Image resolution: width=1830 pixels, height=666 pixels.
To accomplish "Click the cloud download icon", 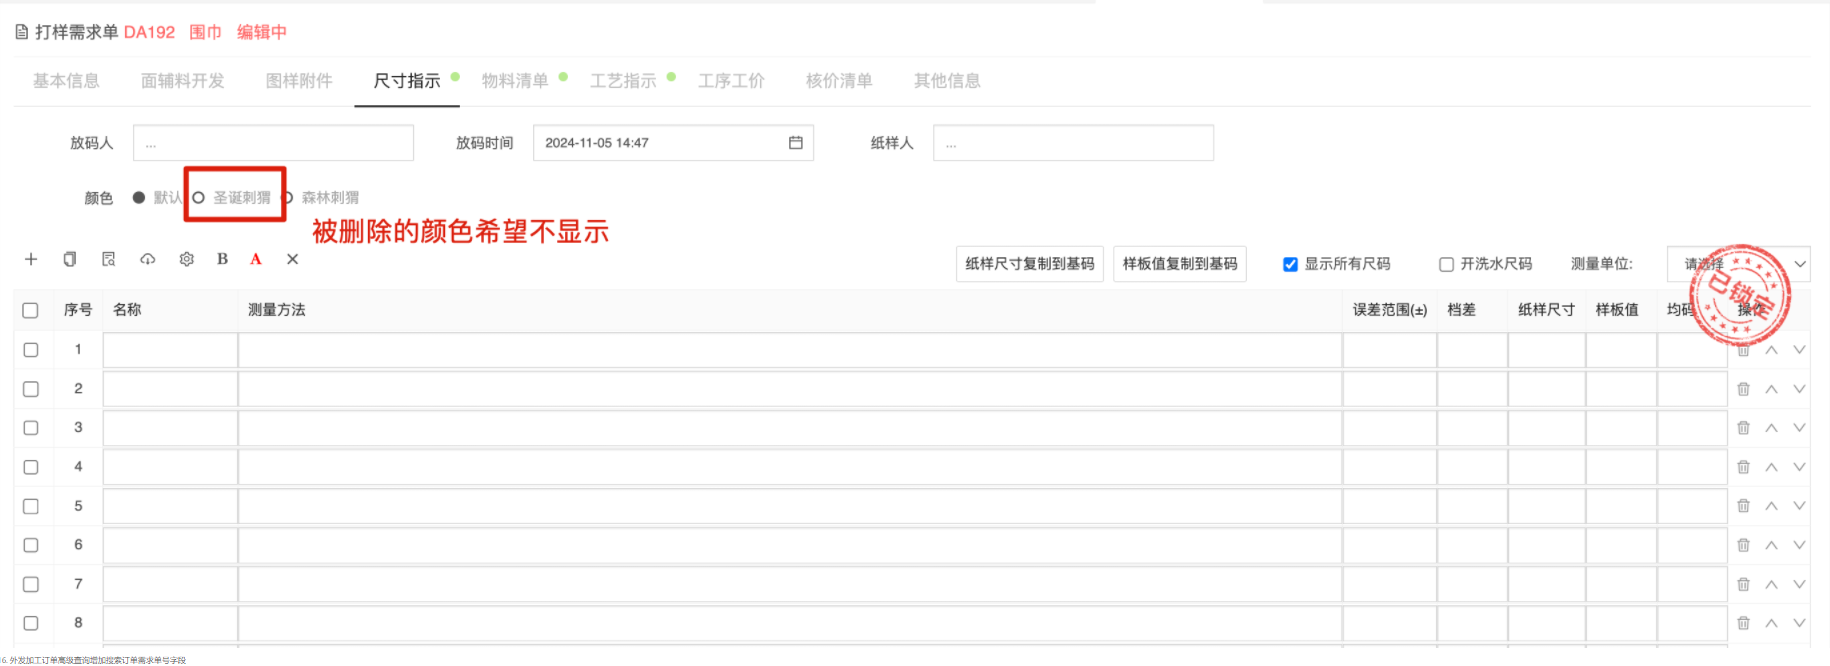I will (147, 259).
